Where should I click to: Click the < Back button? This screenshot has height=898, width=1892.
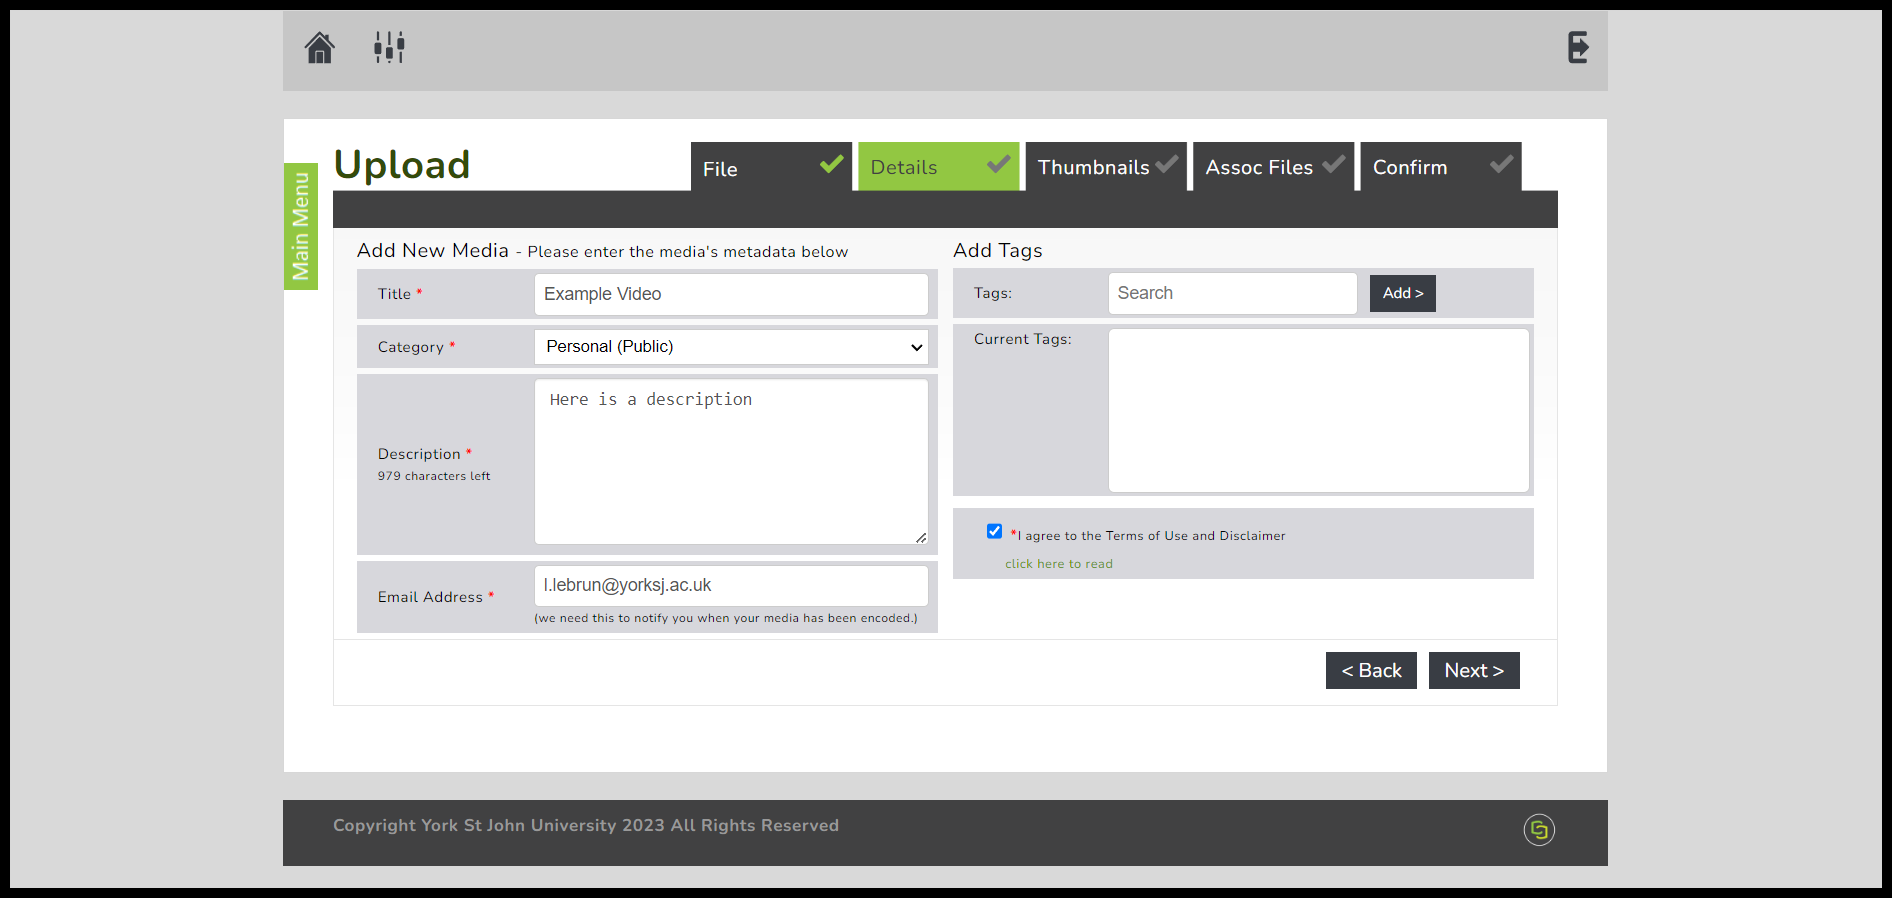(x=1371, y=671)
